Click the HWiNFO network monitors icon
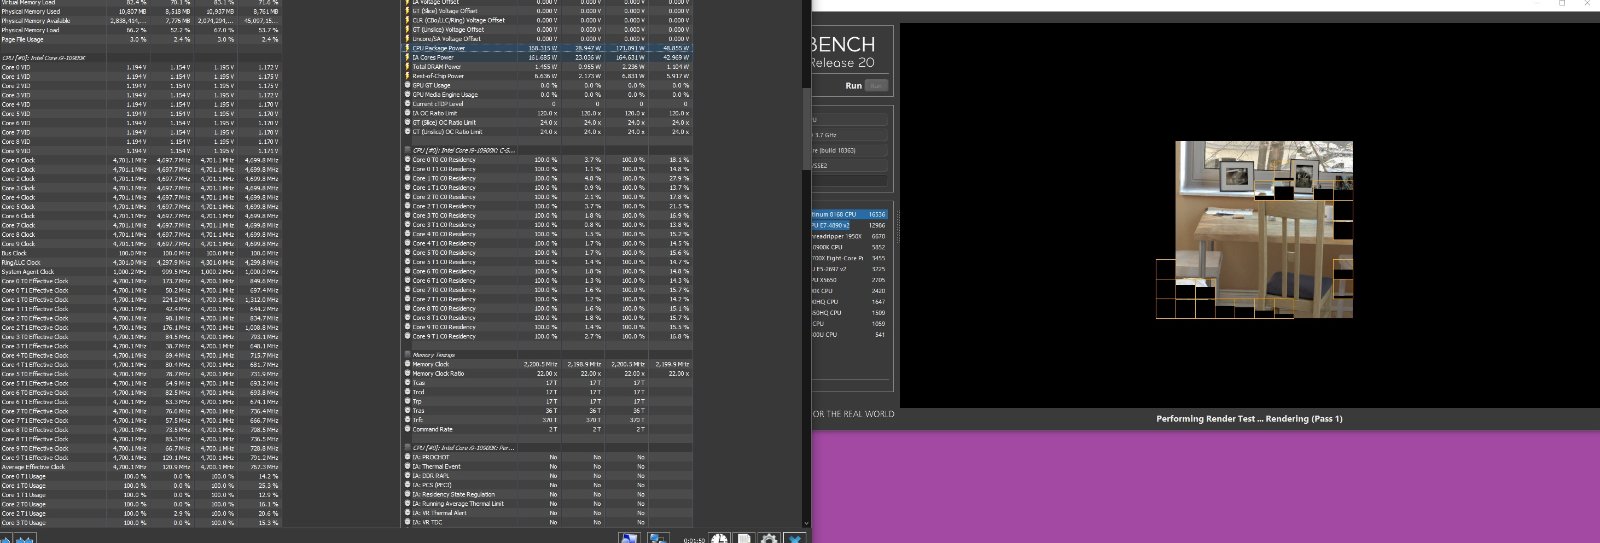Screen dimensions: 1600x543 [658, 538]
